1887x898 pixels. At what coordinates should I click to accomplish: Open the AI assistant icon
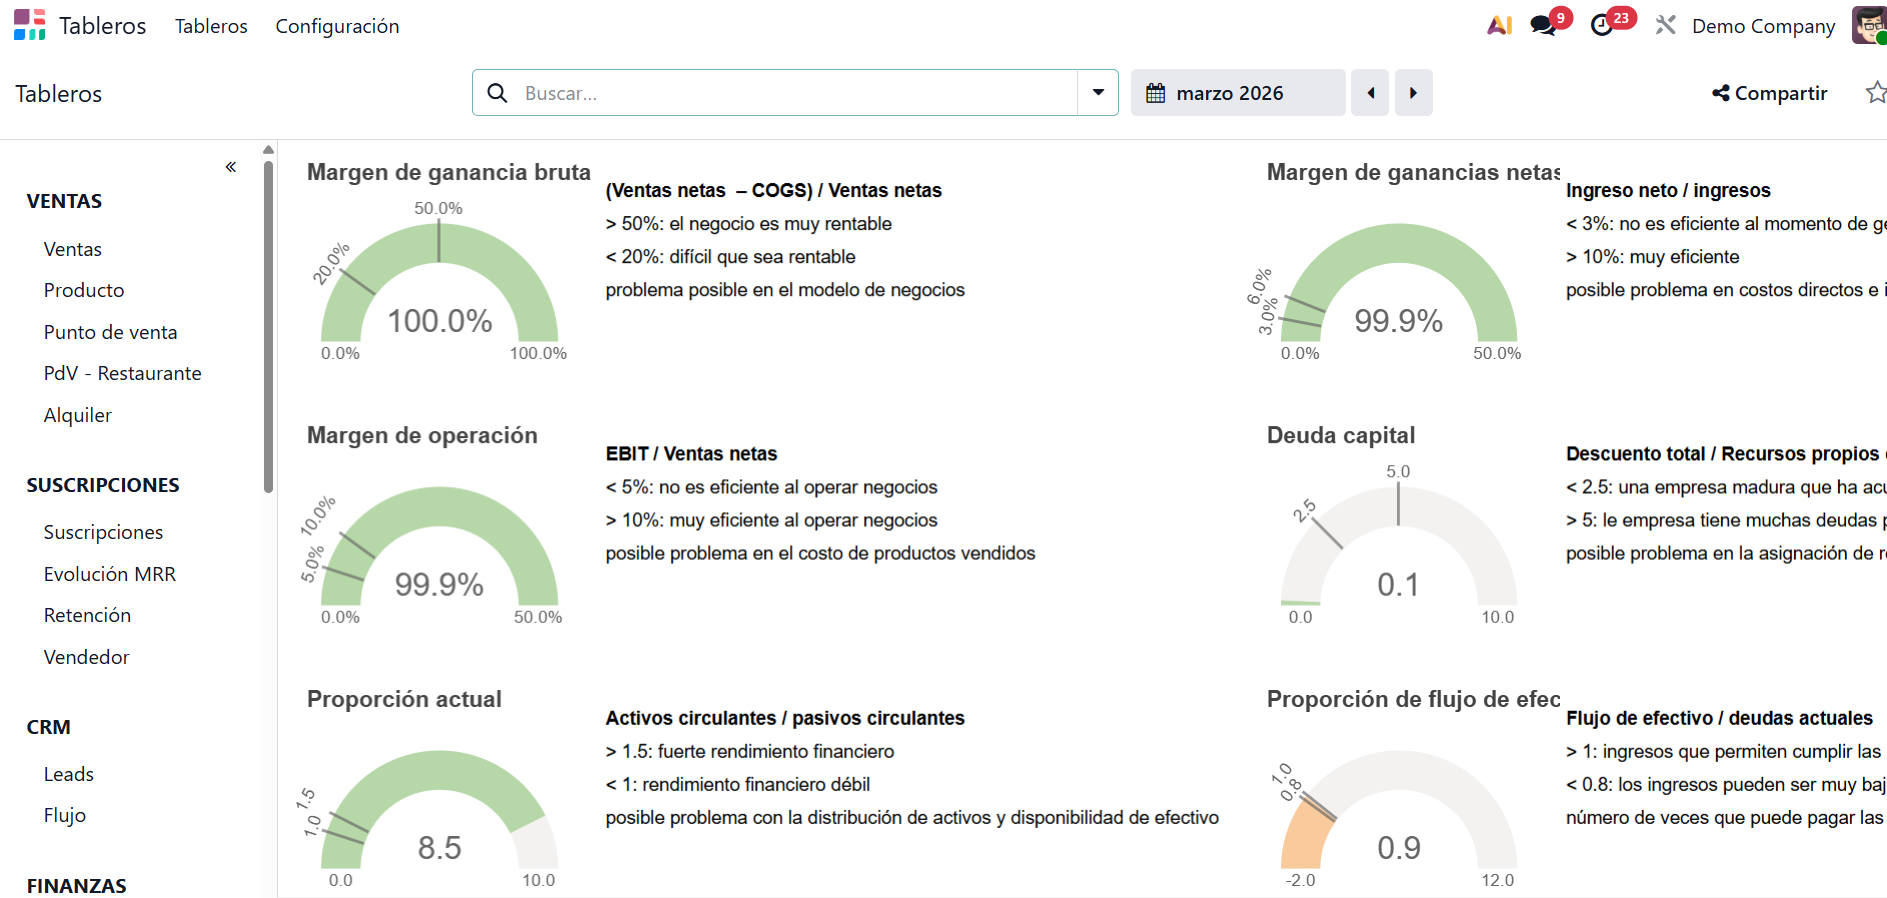click(x=1499, y=26)
